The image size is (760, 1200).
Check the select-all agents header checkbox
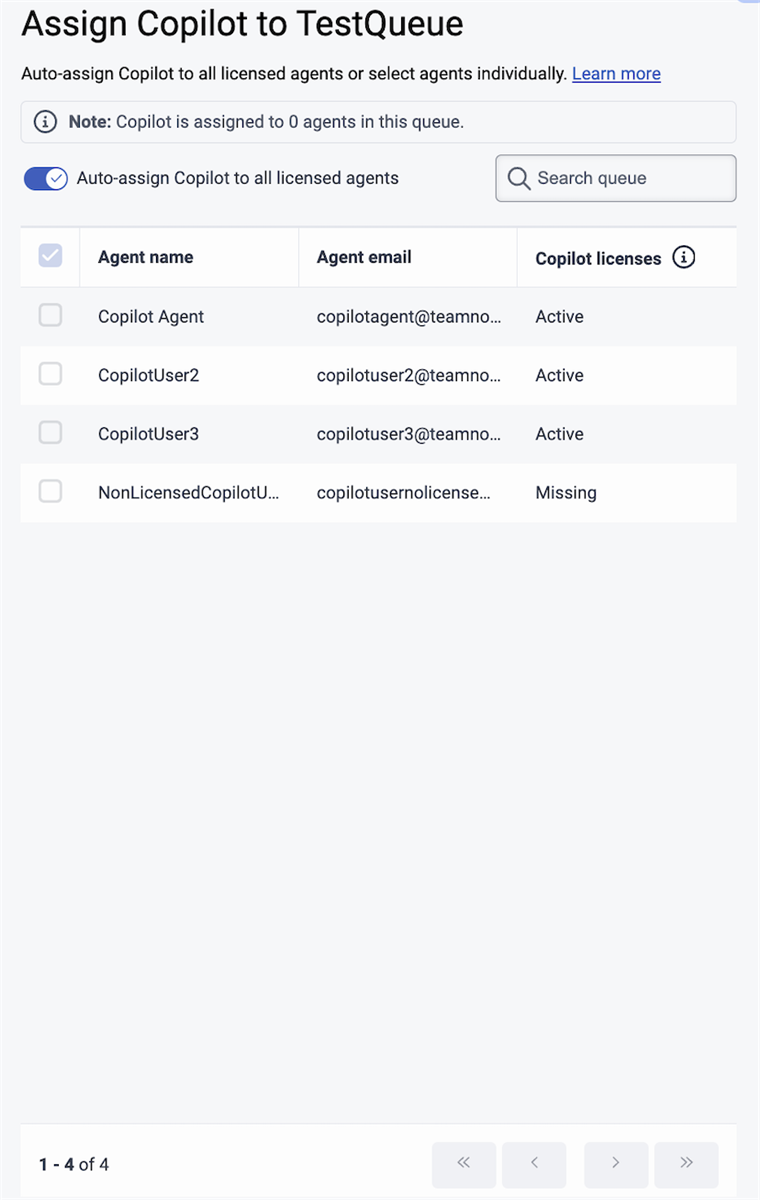(x=50, y=257)
